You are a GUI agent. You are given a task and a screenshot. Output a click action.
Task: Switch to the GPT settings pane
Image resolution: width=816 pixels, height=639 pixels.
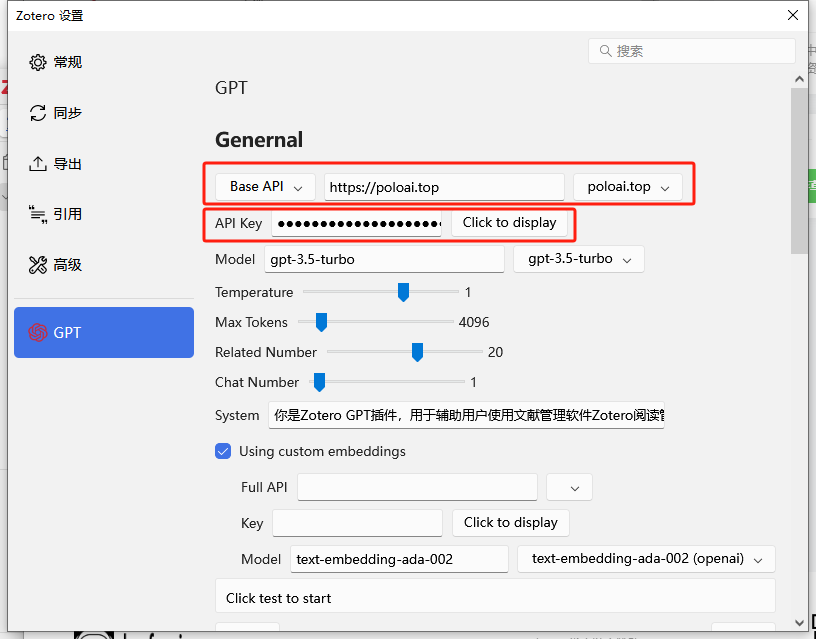click(x=104, y=333)
